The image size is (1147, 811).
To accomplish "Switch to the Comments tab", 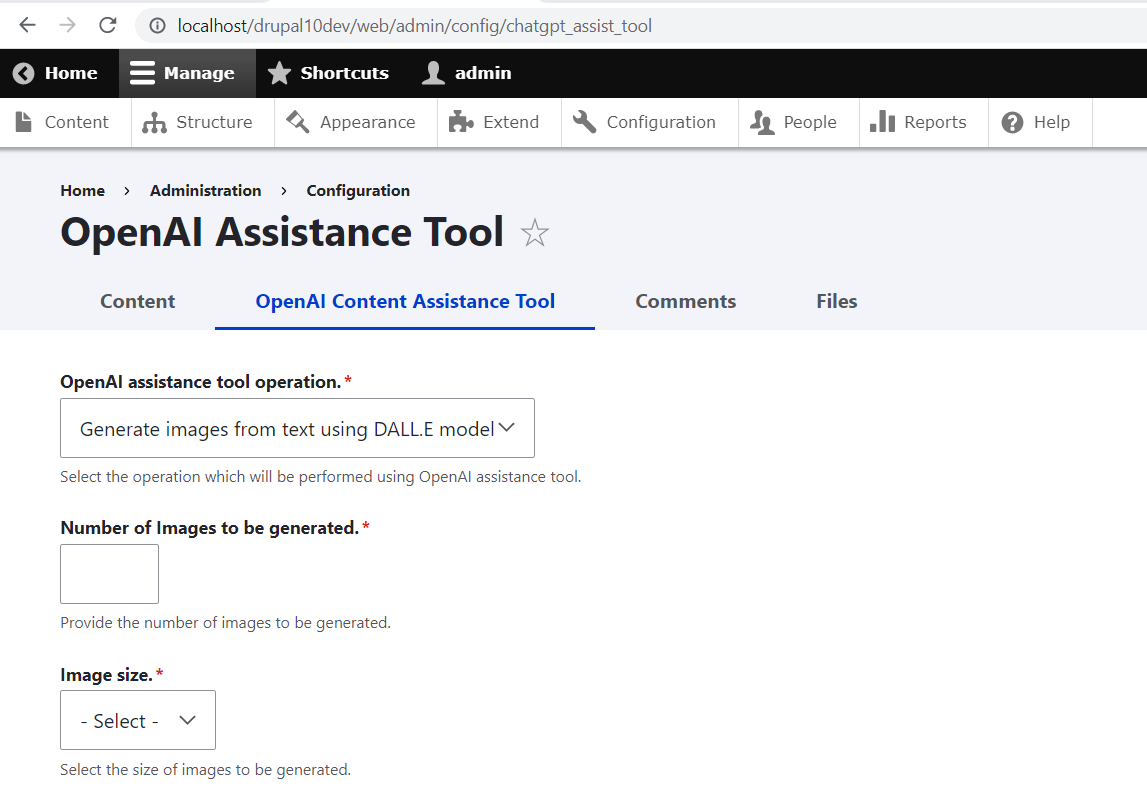I will pyautogui.click(x=685, y=301).
